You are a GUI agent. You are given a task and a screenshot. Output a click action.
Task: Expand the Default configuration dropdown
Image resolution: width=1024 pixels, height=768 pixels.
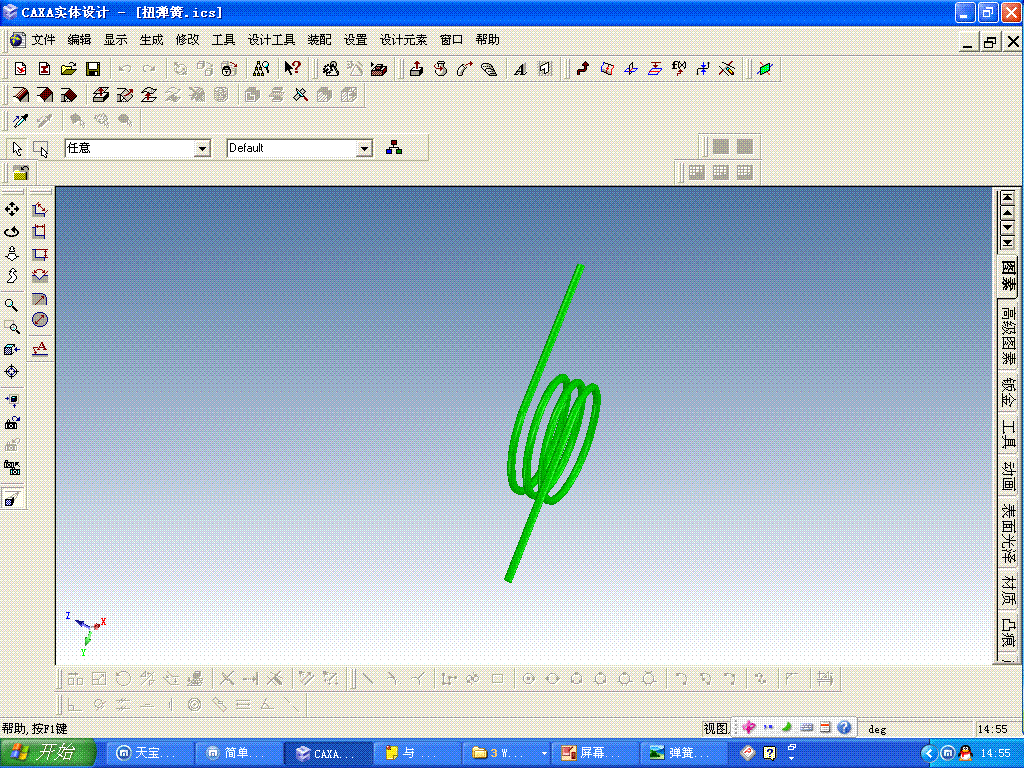[x=364, y=149]
